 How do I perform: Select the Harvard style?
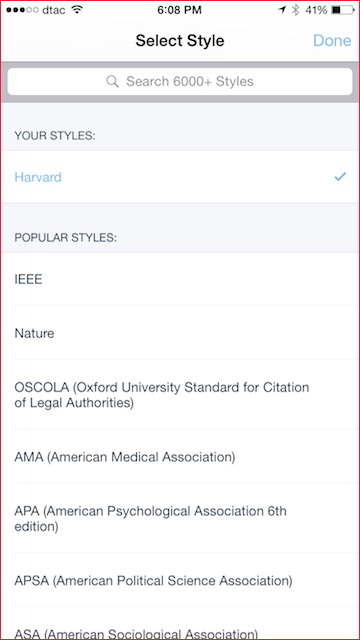point(180,177)
